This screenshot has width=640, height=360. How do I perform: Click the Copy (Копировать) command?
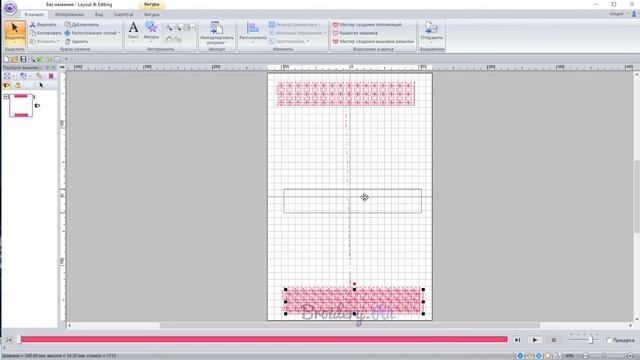pos(46,33)
